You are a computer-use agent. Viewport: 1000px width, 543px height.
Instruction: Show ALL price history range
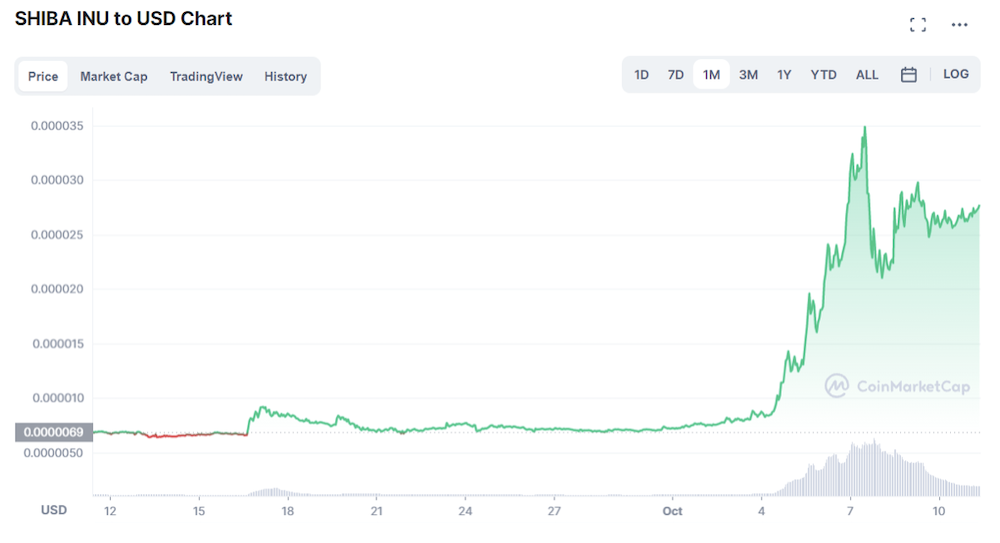click(867, 75)
